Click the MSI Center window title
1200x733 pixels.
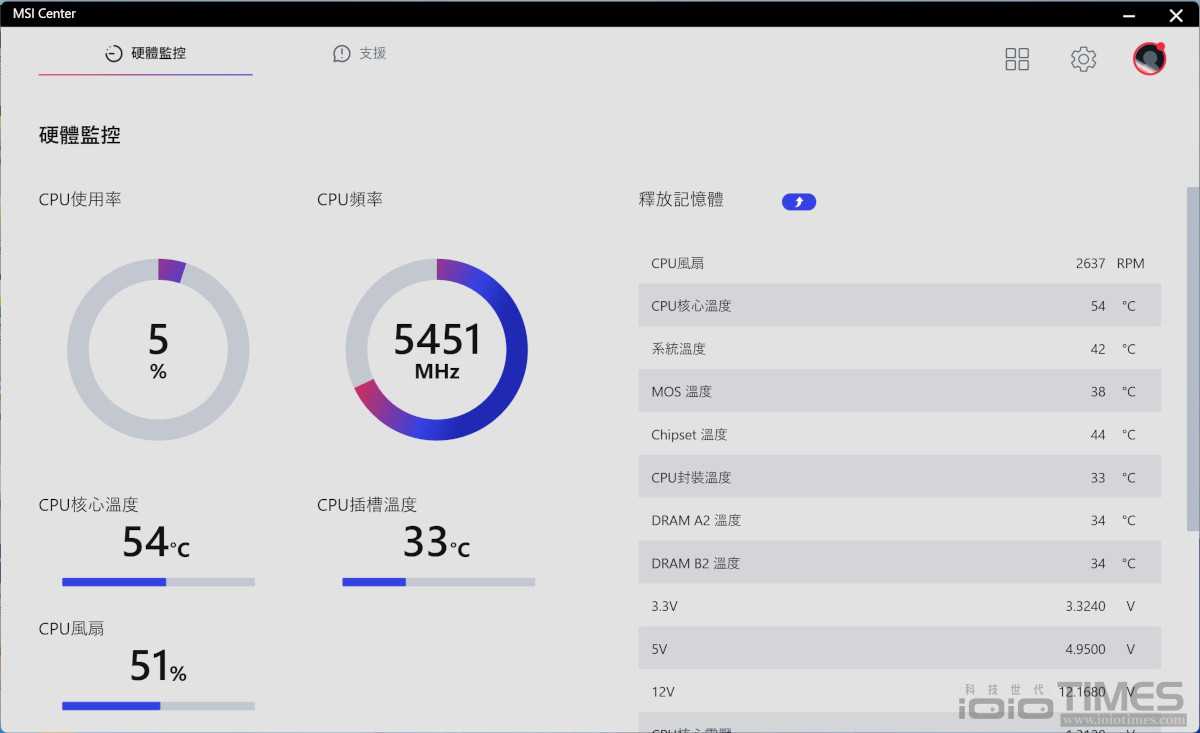44,14
